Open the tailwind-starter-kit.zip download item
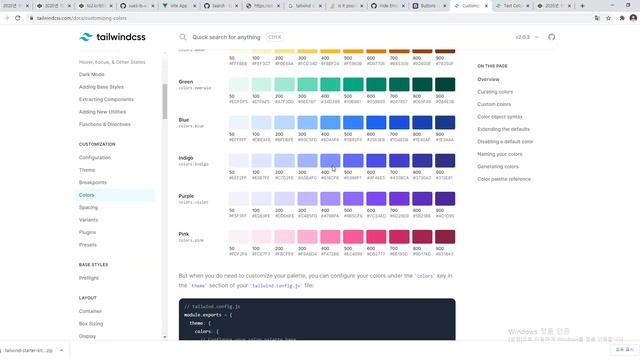This screenshot has width=640, height=360. pos(28,350)
